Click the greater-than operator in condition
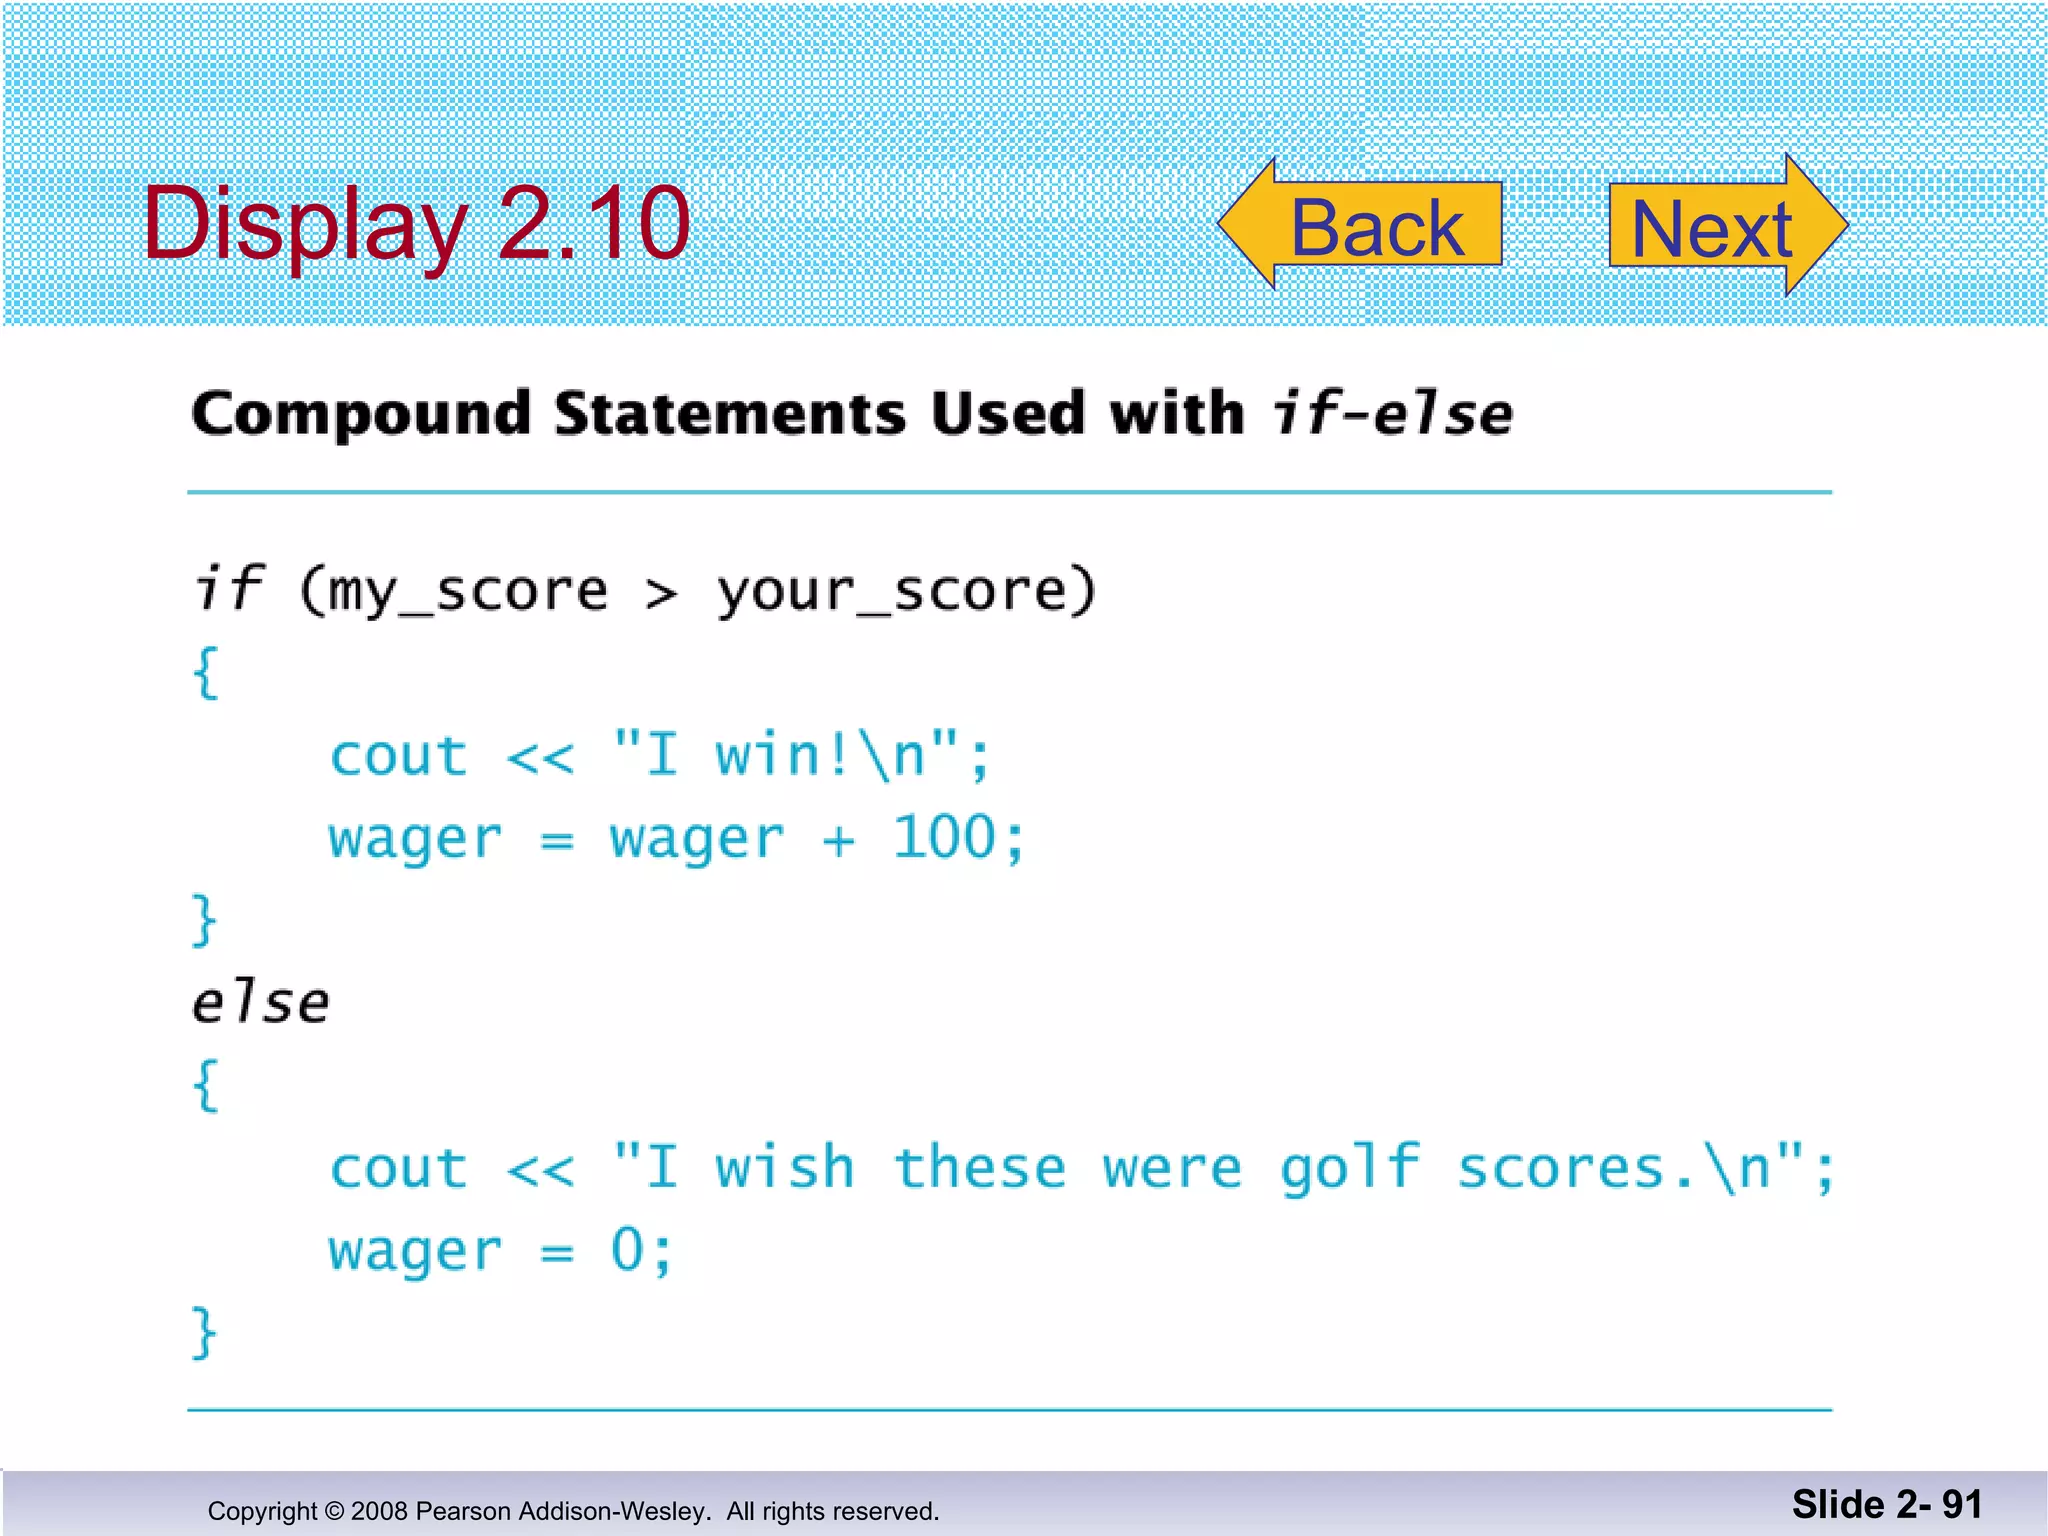This screenshot has width=2048, height=1536. [661, 594]
